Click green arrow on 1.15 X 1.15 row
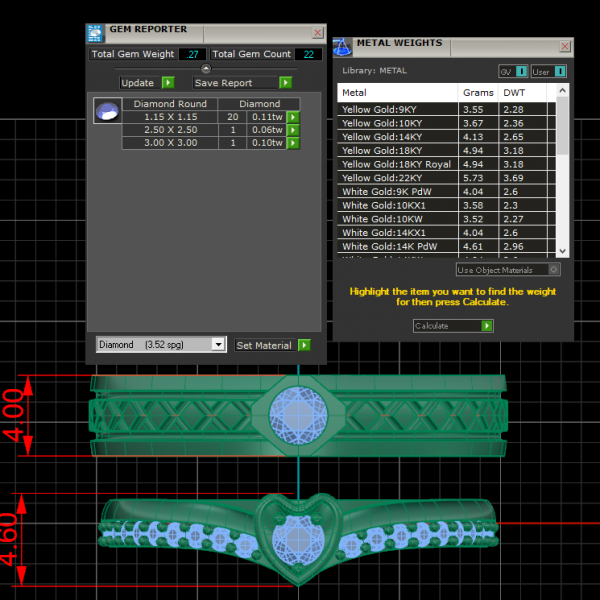 (293, 117)
